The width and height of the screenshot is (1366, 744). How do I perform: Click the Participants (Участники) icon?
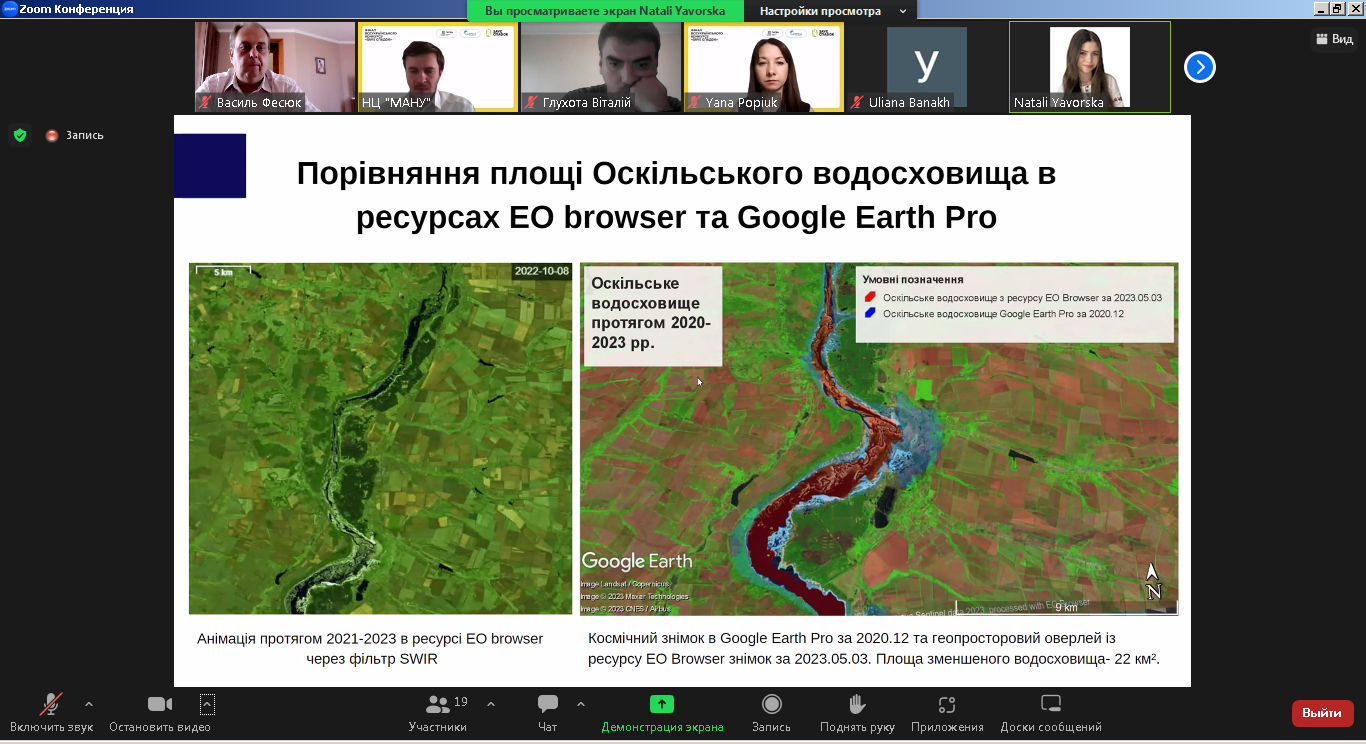pos(438,705)
